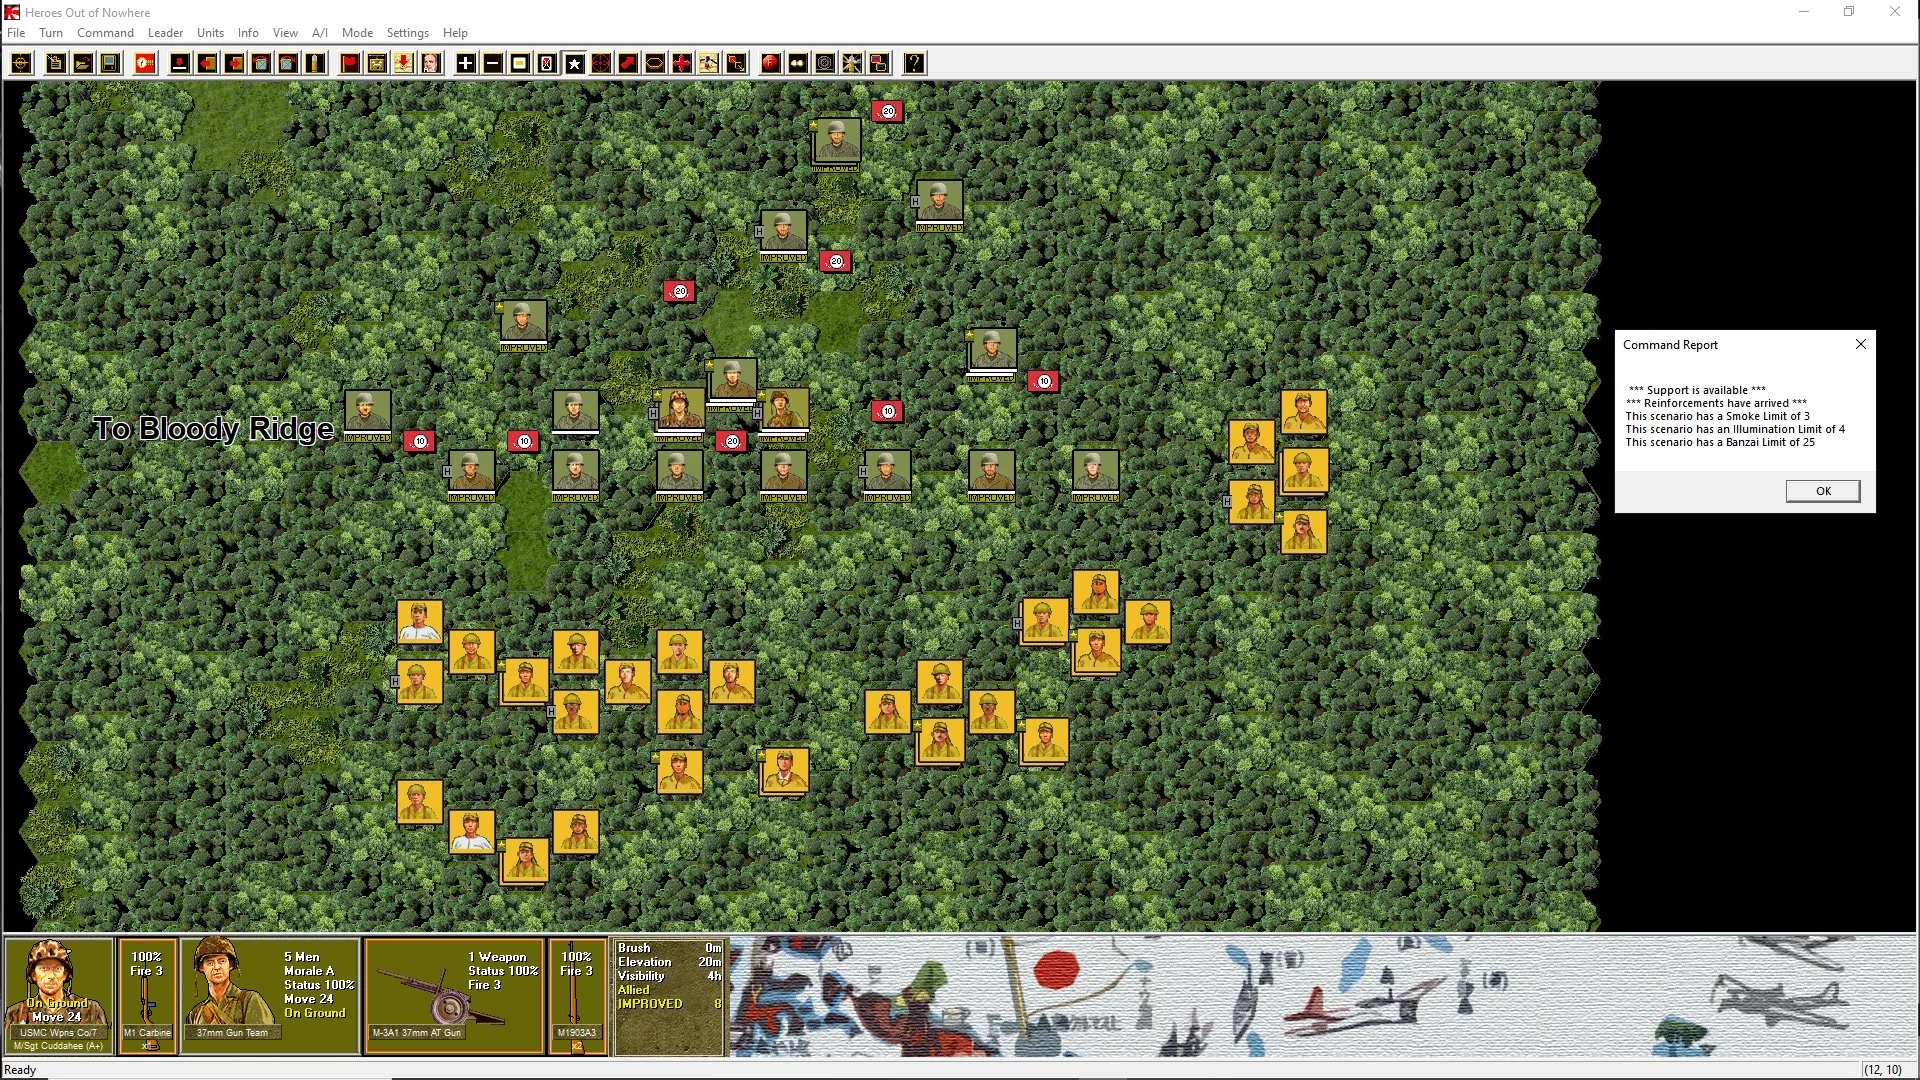Open a saved game via folder icon
This screenshot has height=1080, width=1920.
point(83,64)
